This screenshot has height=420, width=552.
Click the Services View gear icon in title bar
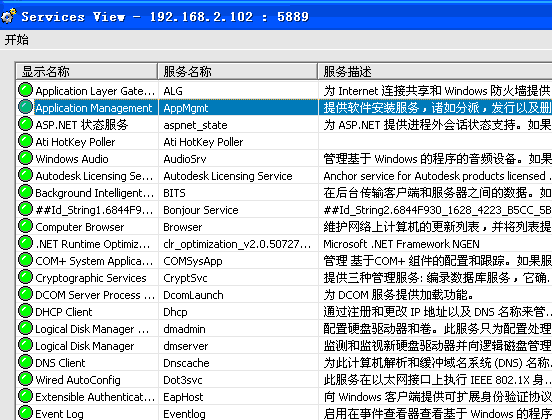coord(8,16)
